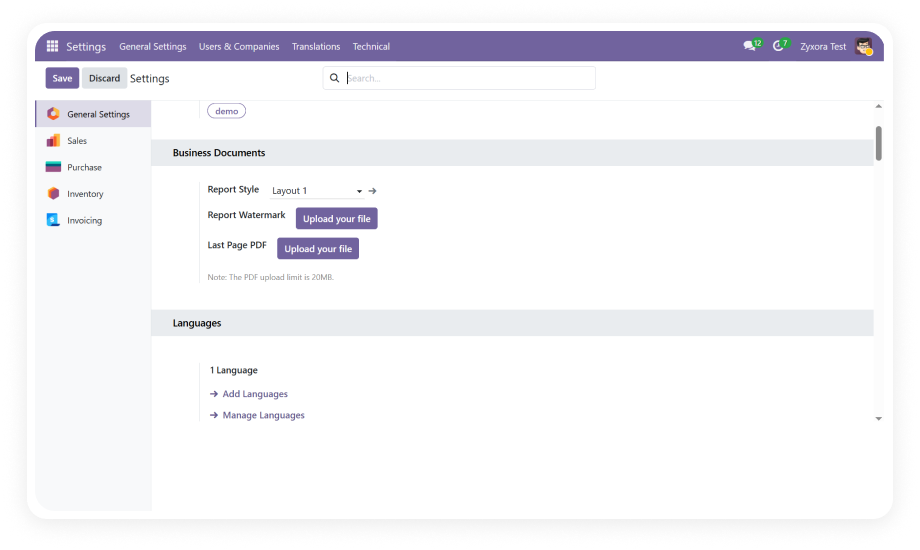Viewport: 920px width, 550px height.
Task: Open the Translations menu
Action: tap(316, 46)
